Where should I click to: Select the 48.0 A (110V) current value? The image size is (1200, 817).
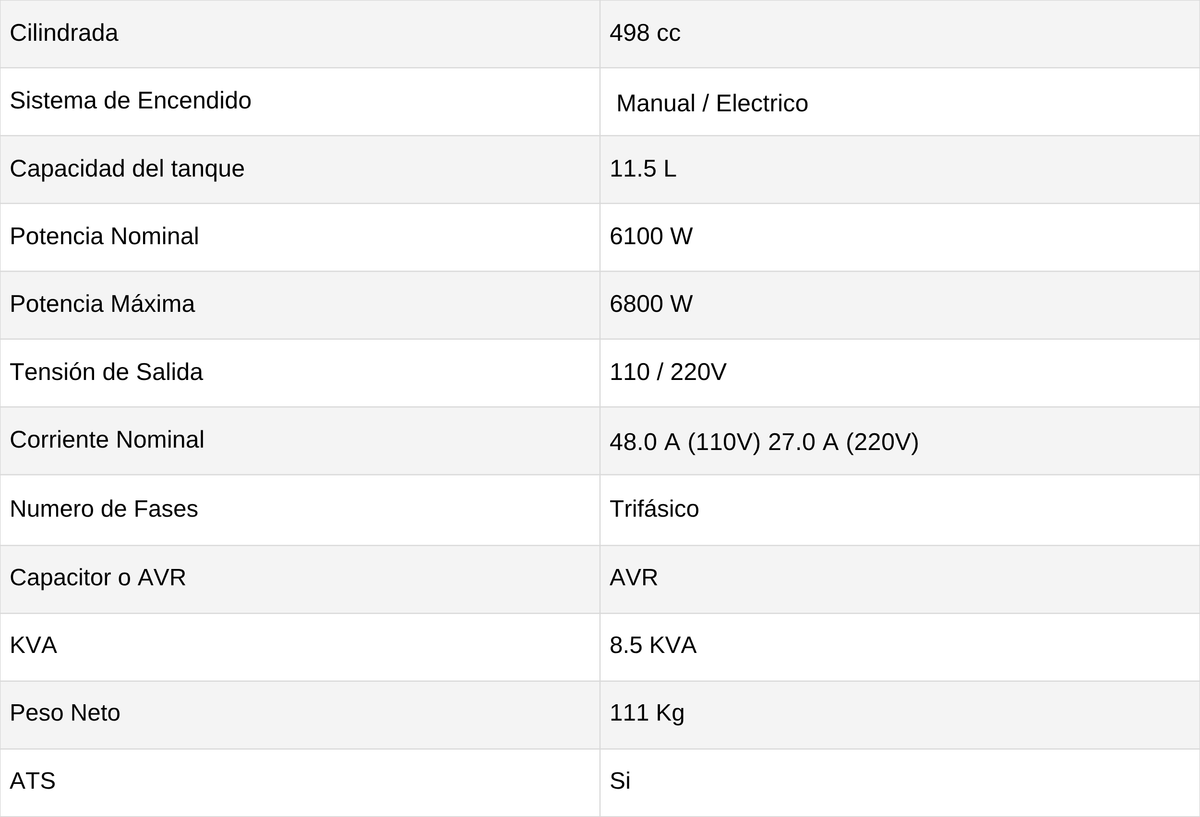tap(686, 442)
